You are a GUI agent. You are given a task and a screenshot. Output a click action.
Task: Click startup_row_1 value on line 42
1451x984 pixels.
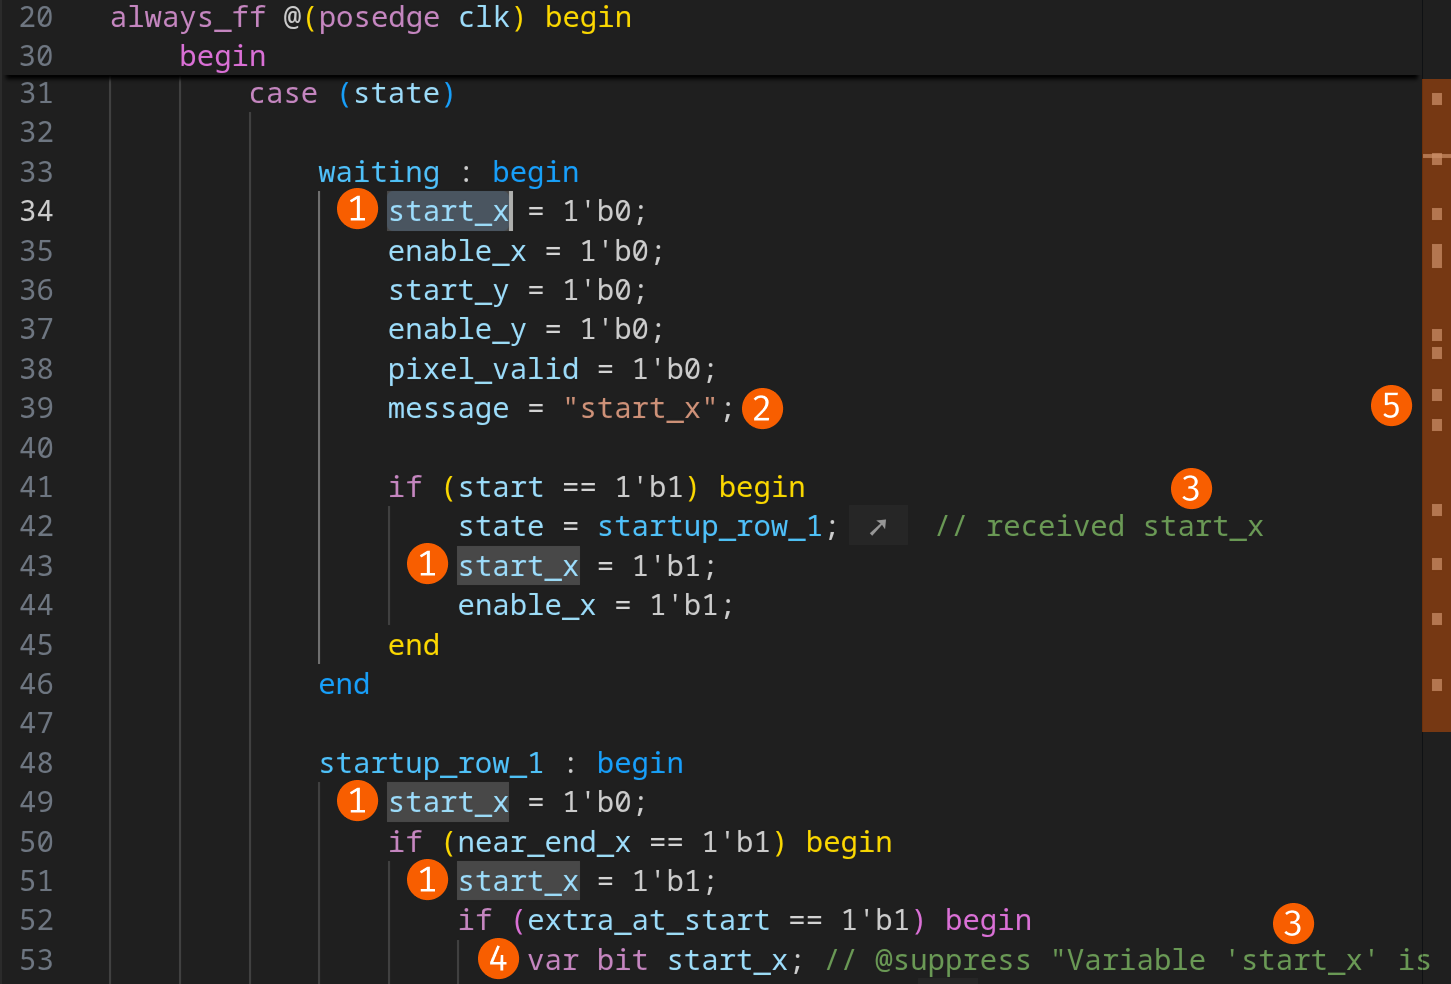[x=709, y=527]
